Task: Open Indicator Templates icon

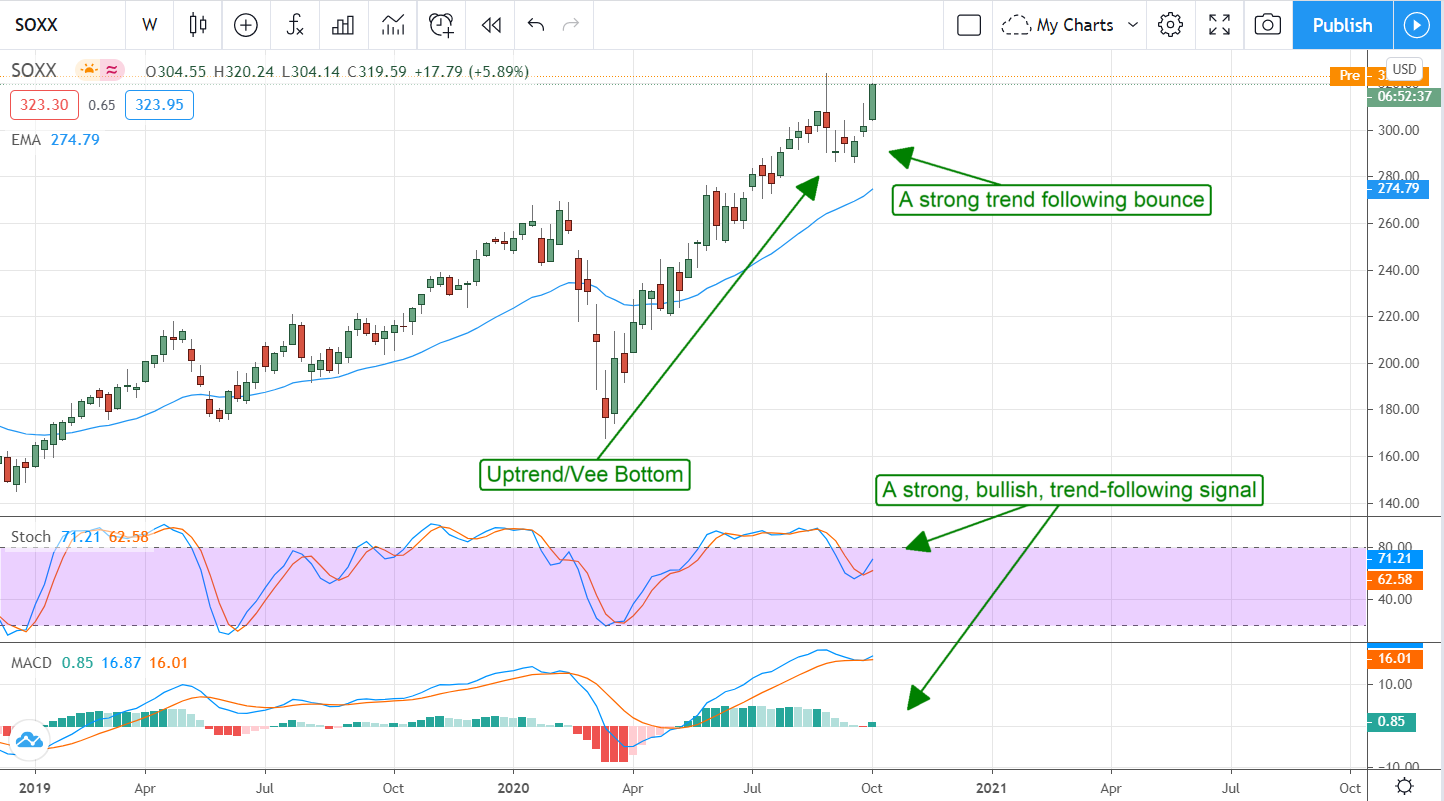Action: click(x=393, y=25)
